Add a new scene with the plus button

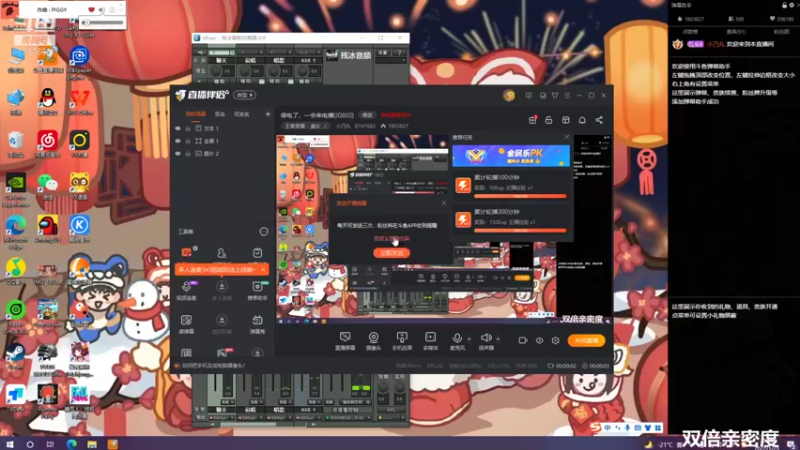pos(267,114)
